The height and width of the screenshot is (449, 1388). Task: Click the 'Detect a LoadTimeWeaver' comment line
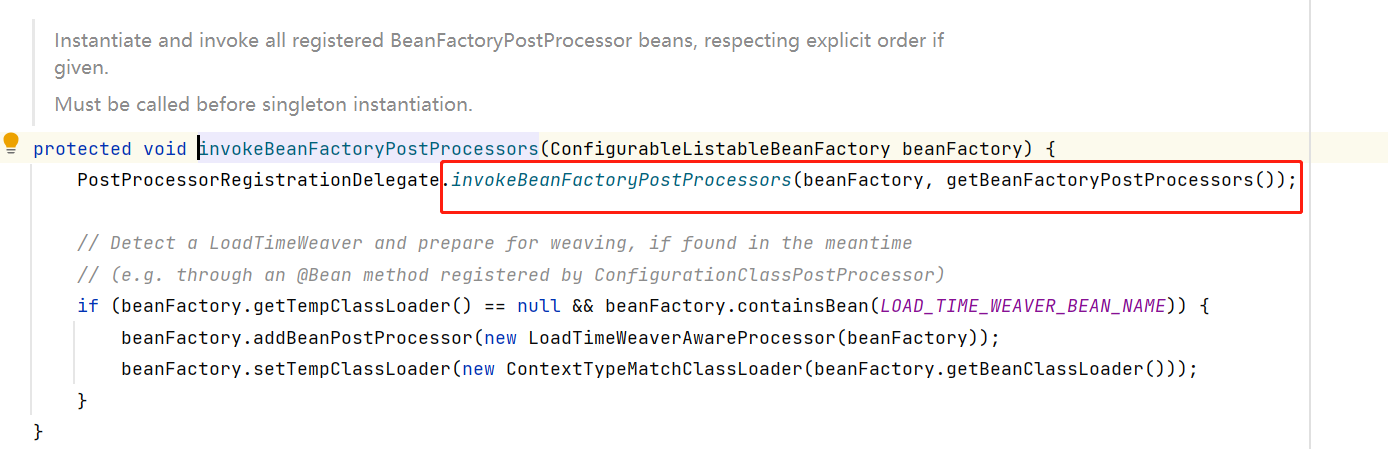(x=494, y=243)
